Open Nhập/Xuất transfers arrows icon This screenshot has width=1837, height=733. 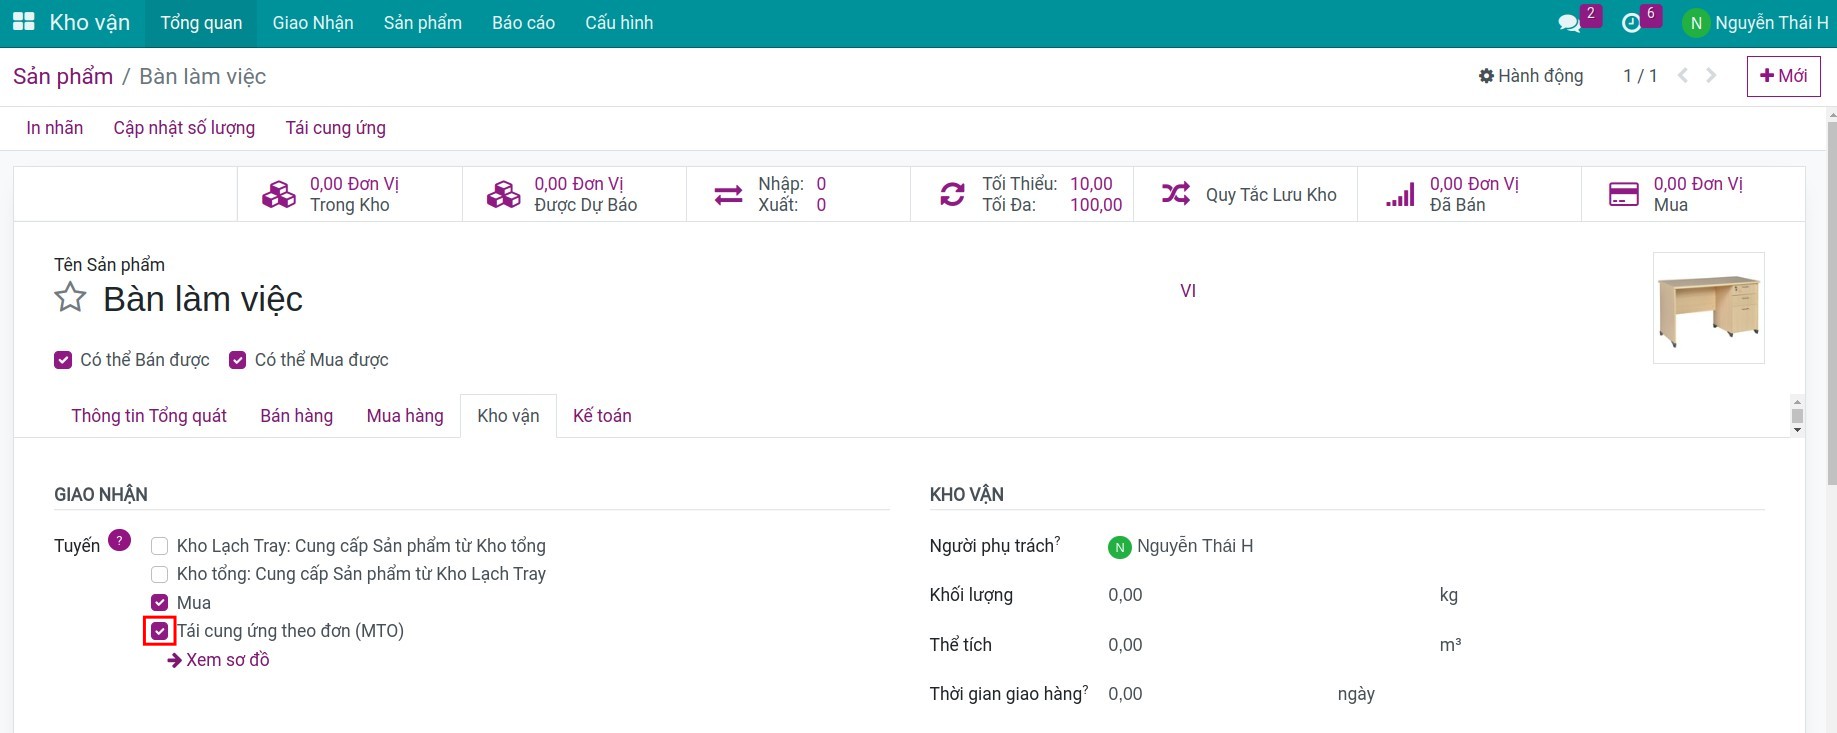pos(728,194)
